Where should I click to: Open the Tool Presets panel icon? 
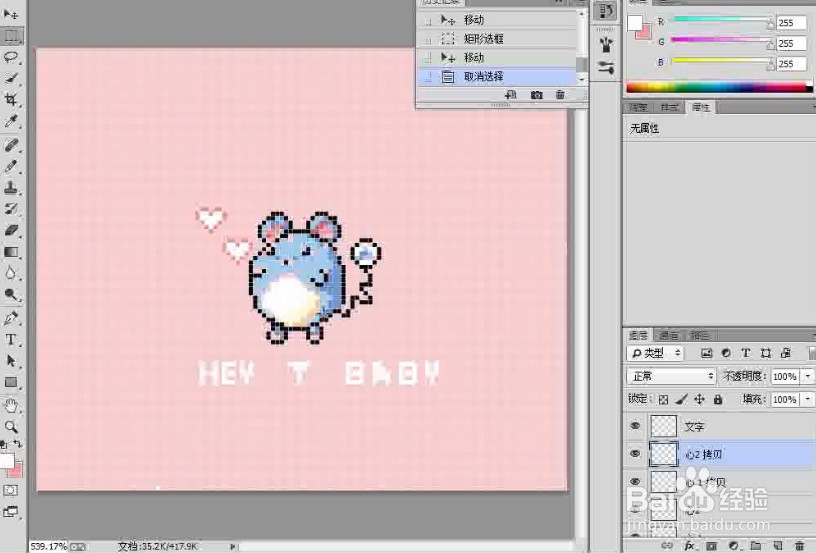pyautogui.click(x=605, y=67)
